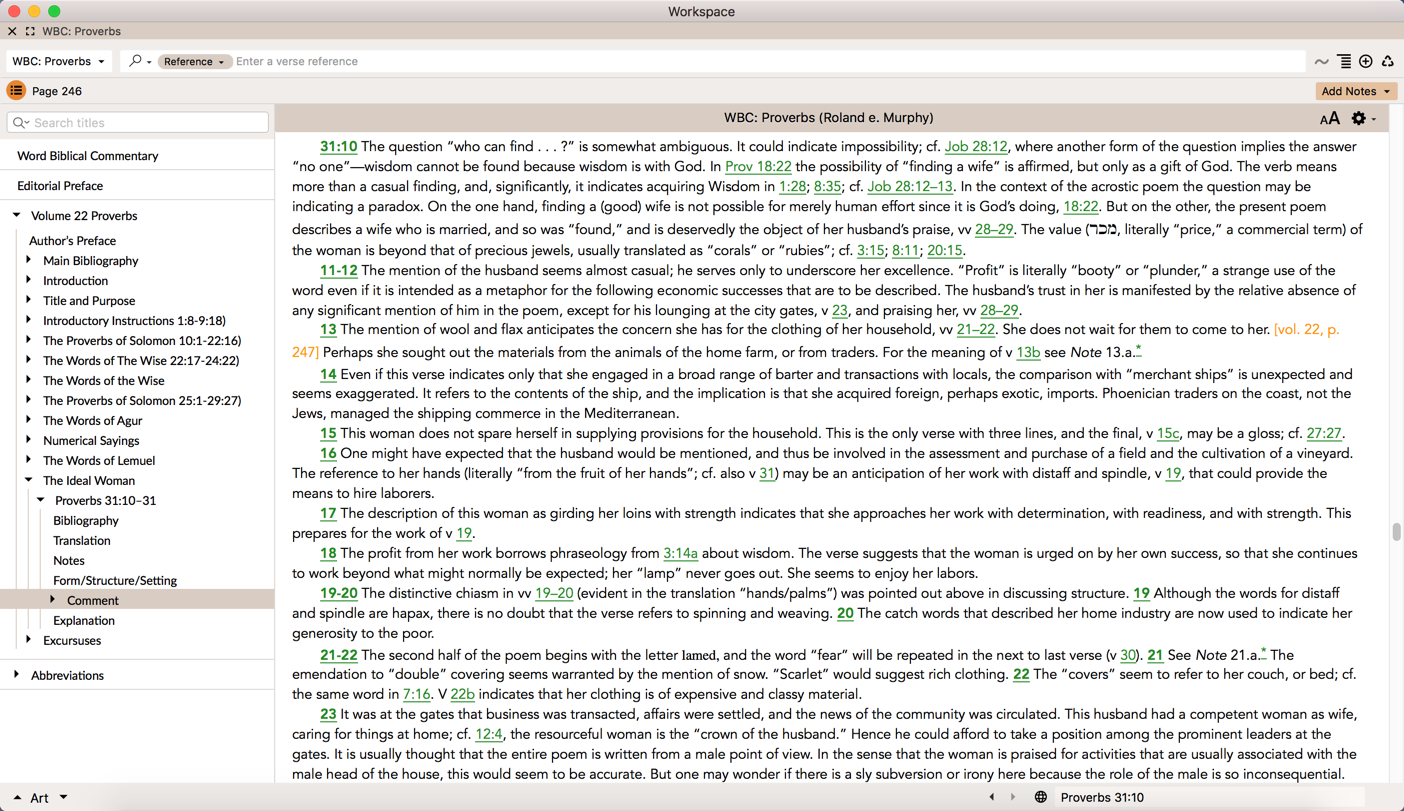Viewport: 1404px width, 811px height.
Task: Click the AA text size icon
Action: [1329, 119]
